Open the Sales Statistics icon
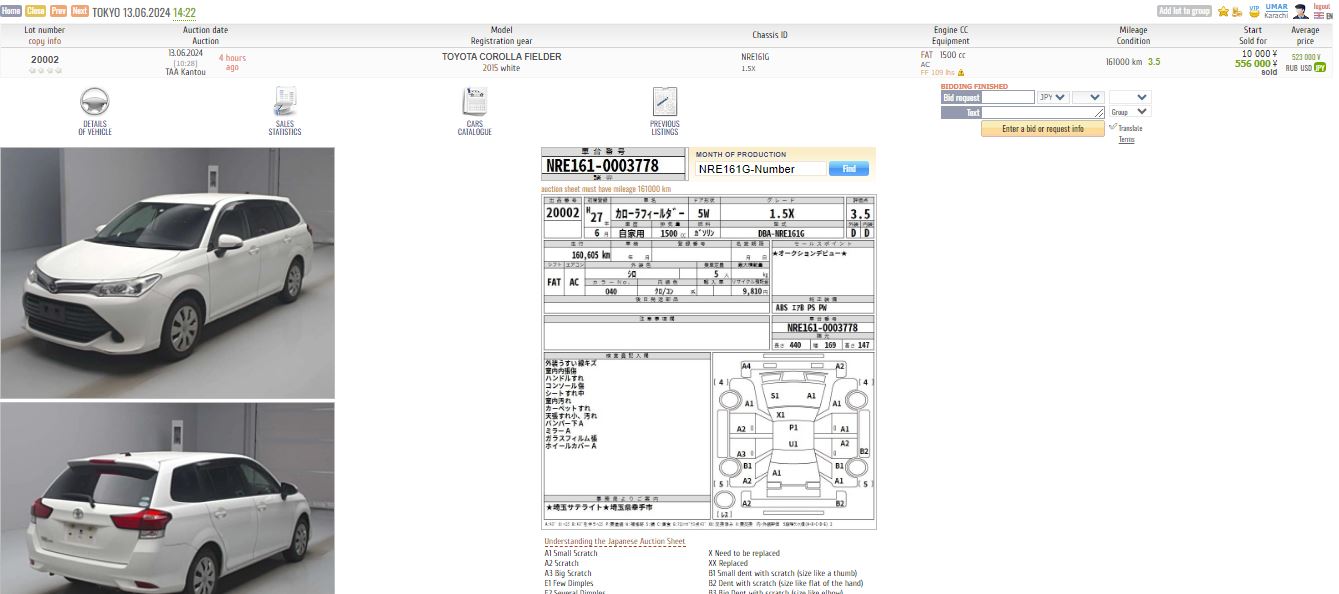Viewport: 1339px width, 594px height. pos(285,102)
